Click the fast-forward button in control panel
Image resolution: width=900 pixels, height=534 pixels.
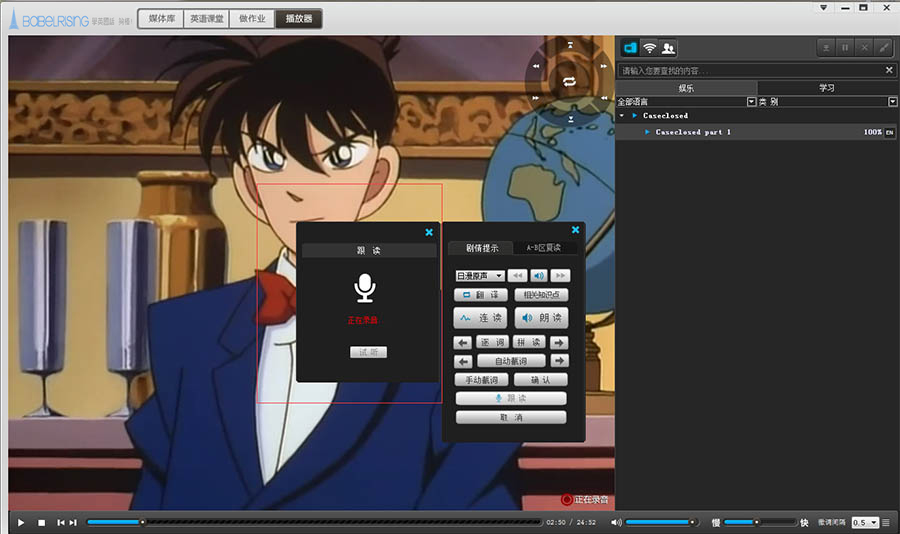tap(560, 276)
